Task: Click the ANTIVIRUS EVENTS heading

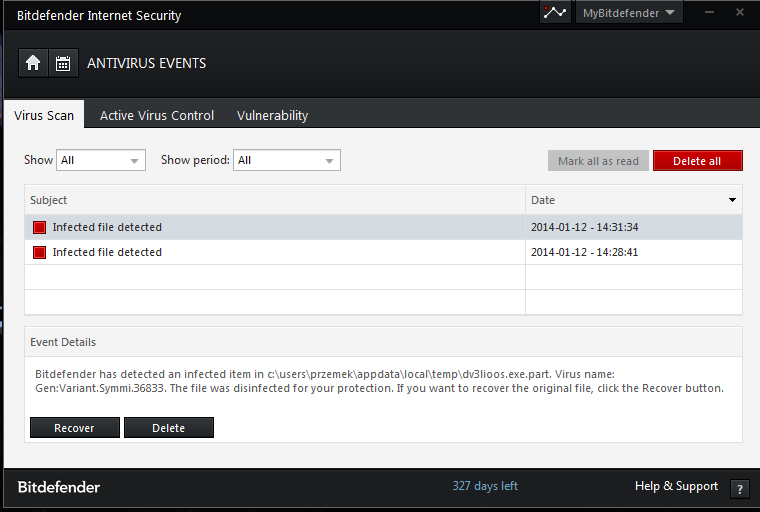Action: pyautogui.click(x=146, y=63)
